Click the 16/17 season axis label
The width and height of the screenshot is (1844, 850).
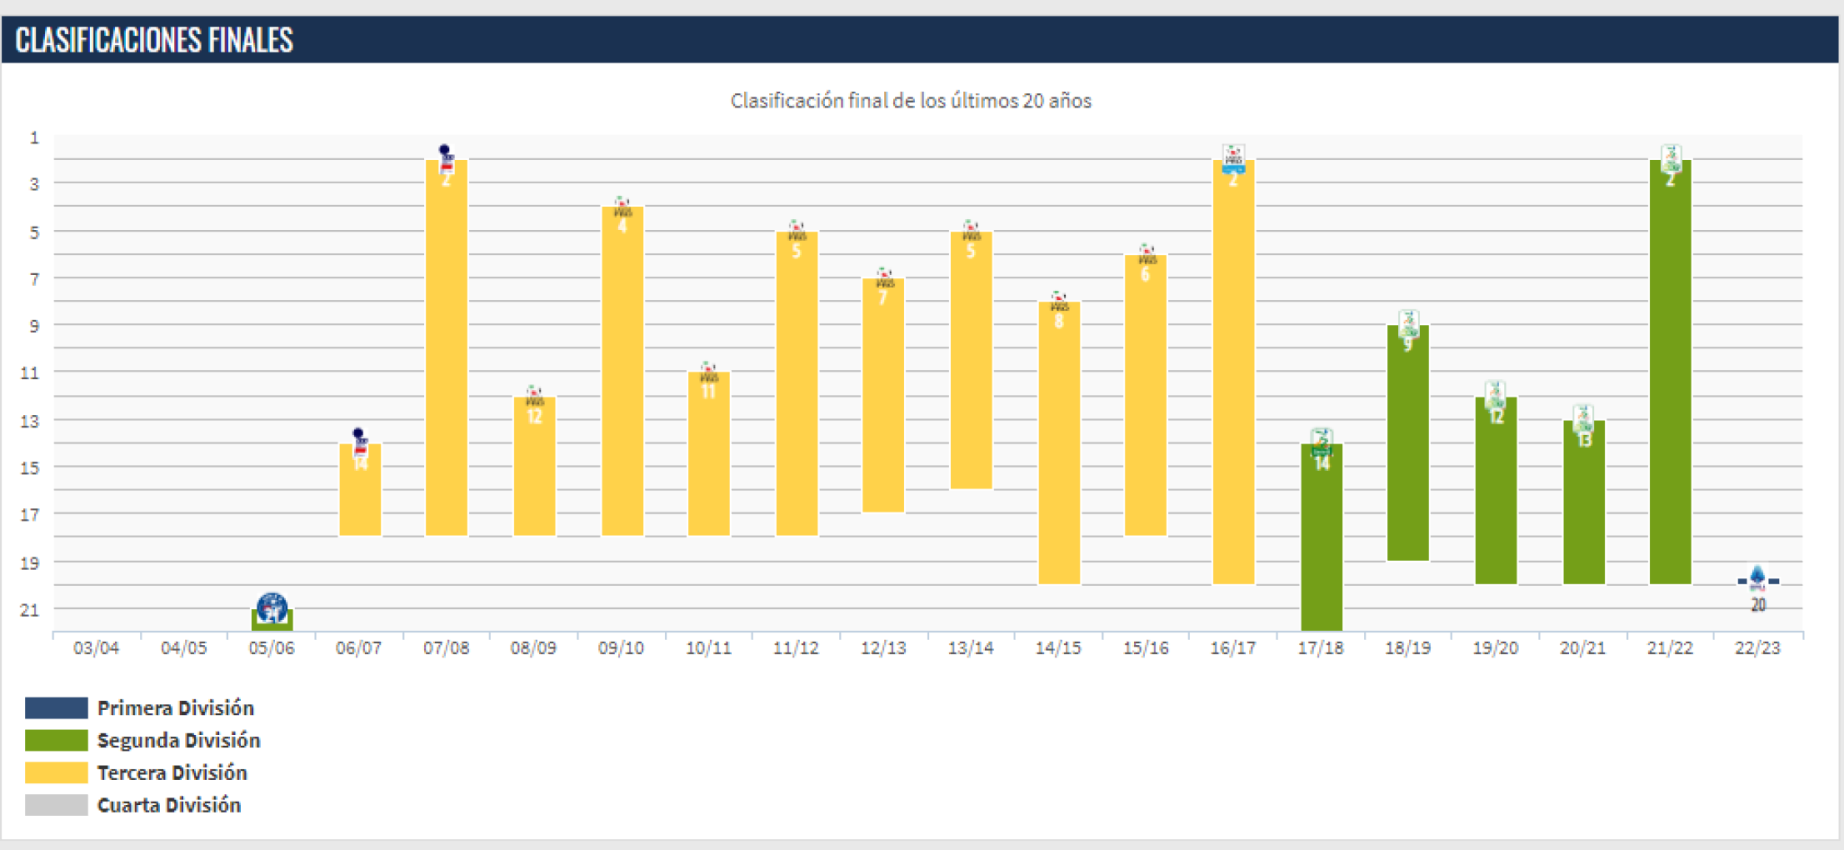coord(1233,648)
